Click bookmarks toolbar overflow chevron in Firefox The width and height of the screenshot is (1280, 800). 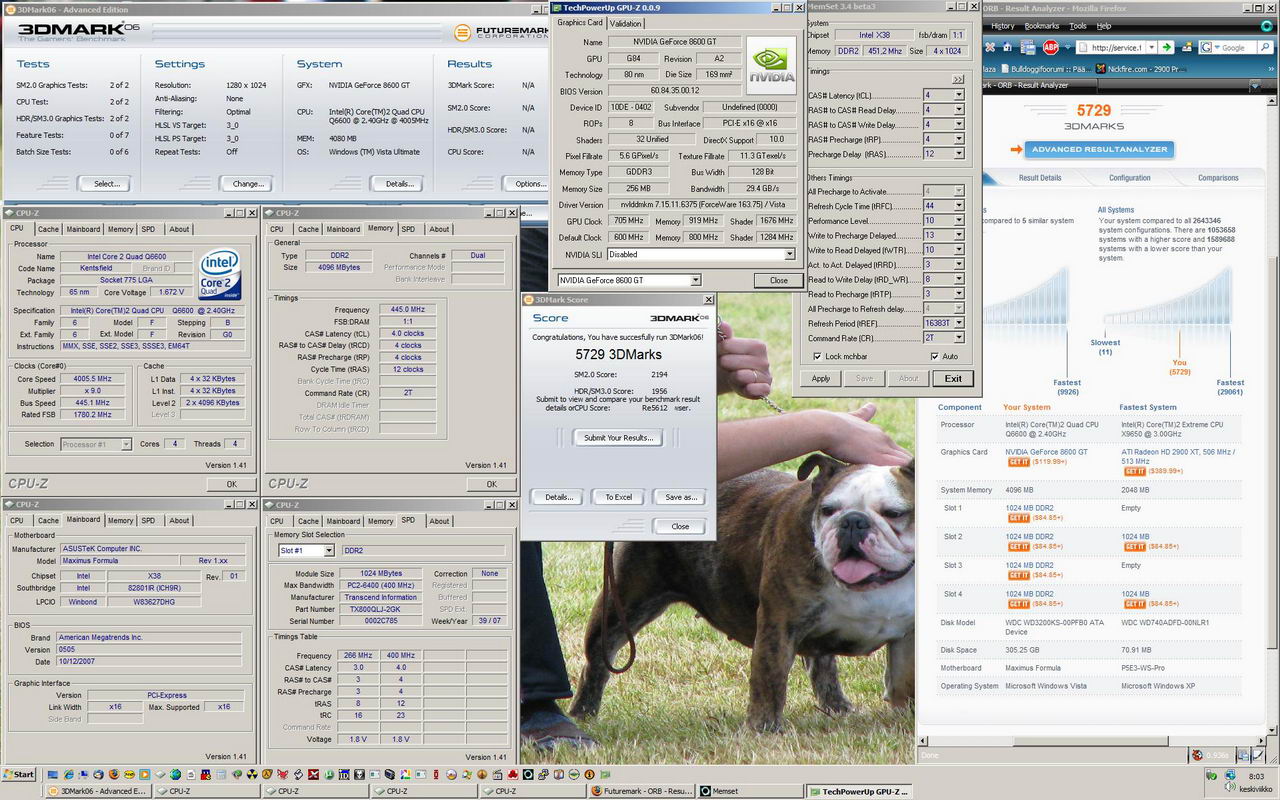[x=1271, y=69]
